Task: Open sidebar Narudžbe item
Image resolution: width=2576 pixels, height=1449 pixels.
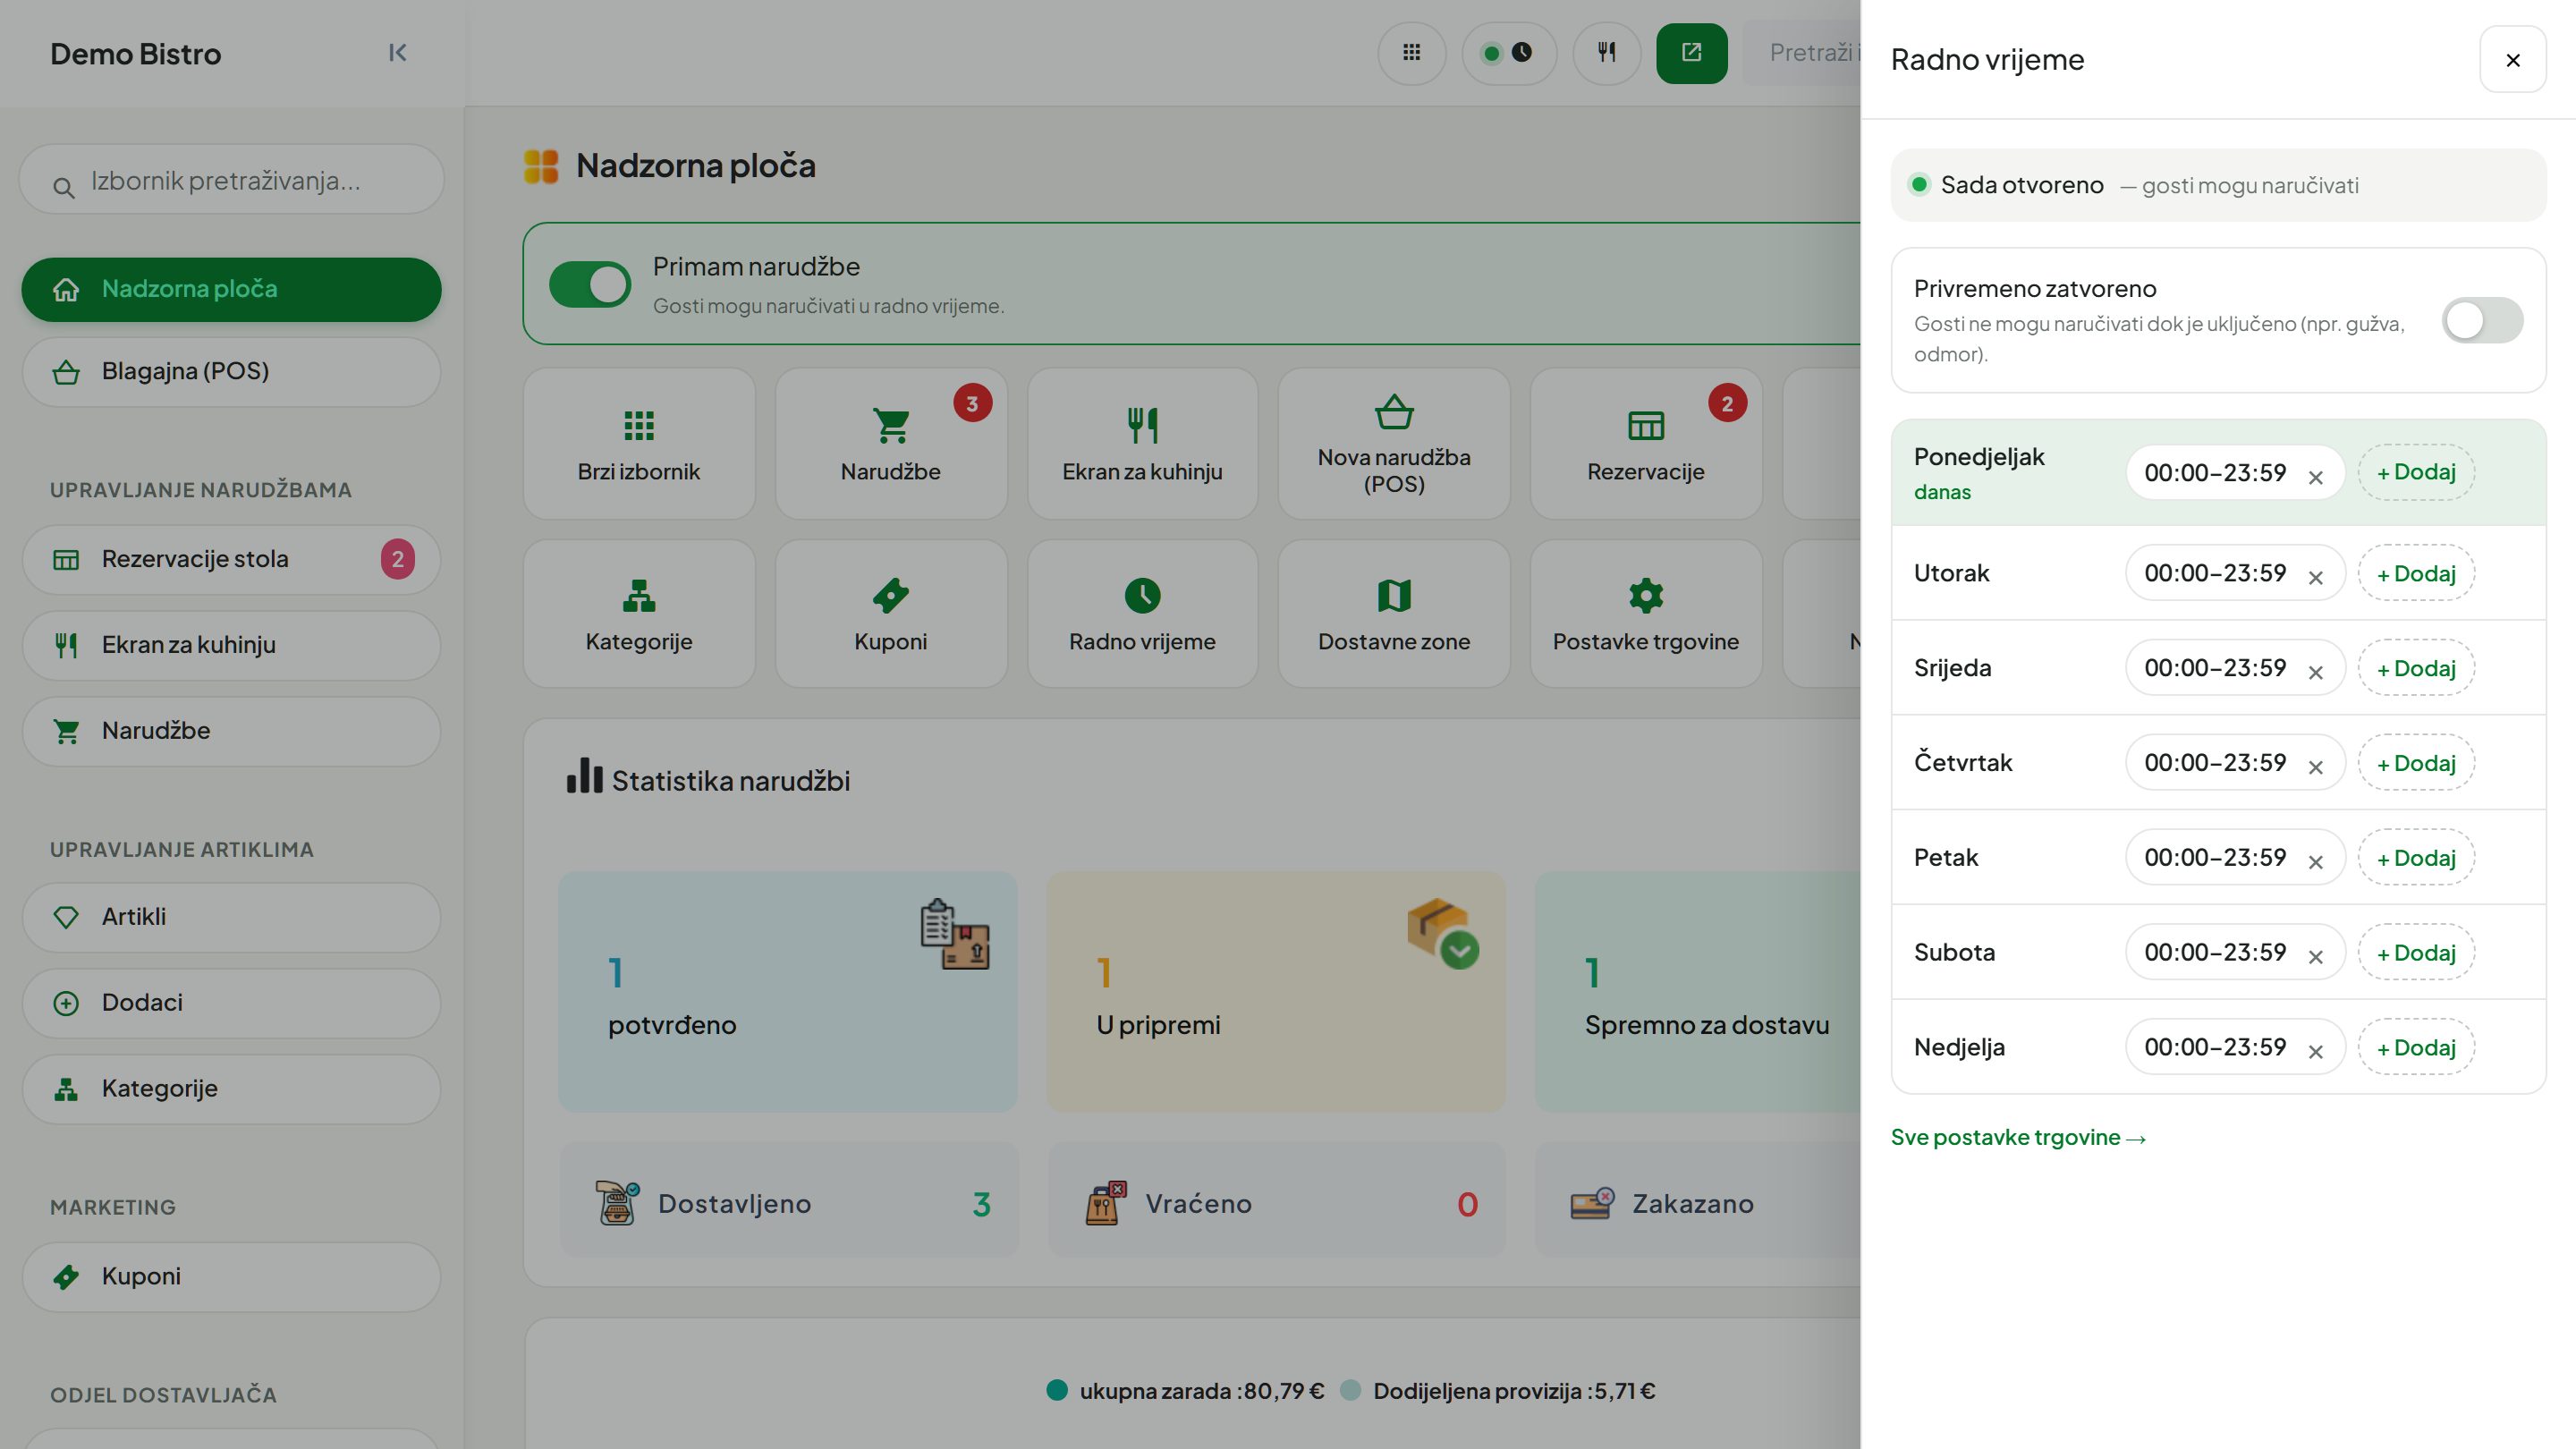Action: [x=231, y=732]
